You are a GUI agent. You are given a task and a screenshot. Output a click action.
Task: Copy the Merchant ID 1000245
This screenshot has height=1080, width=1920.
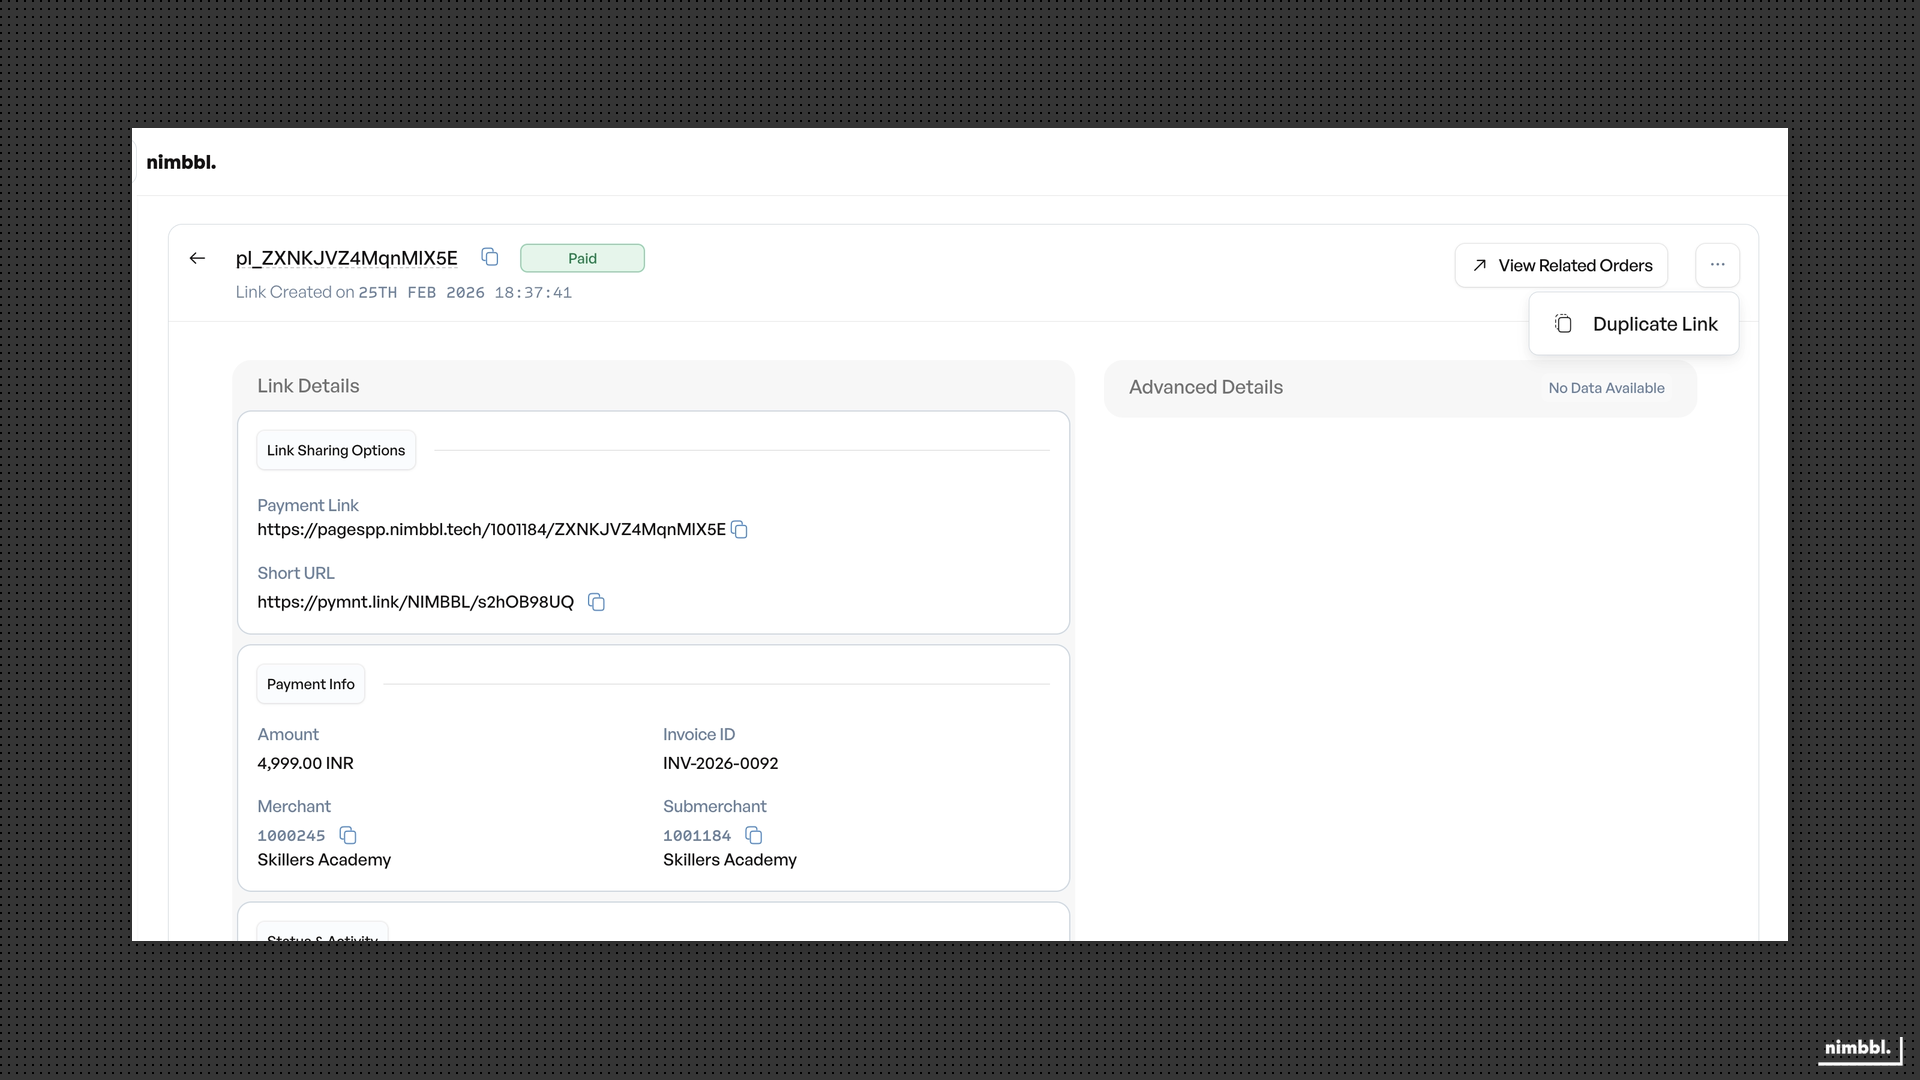tap(347, 835)
